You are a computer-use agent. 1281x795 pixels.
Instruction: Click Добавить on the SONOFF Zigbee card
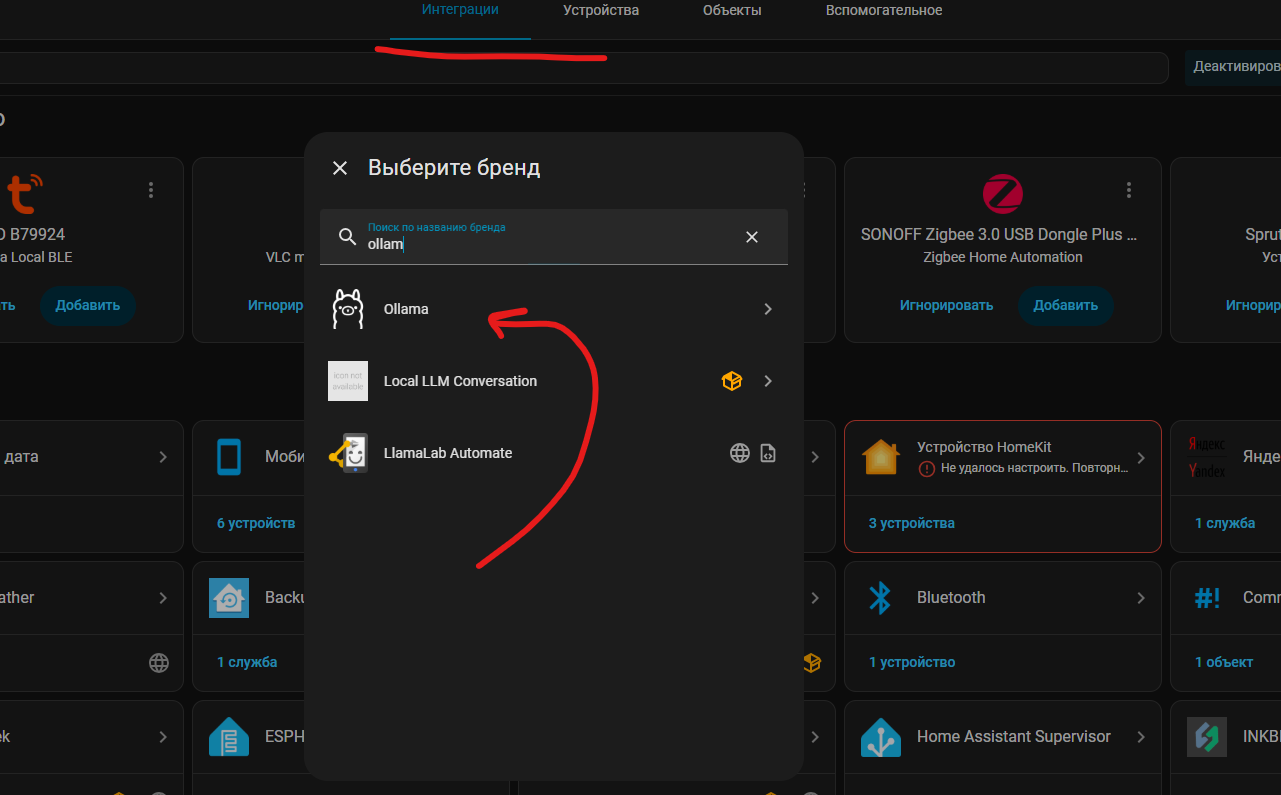pyautogui.click(x=1066, y=305)
